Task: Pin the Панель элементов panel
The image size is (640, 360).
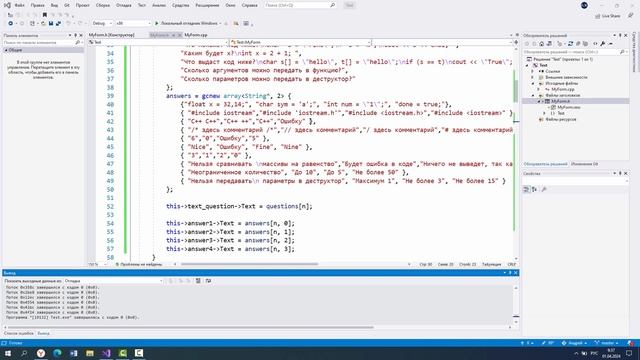Action: click(75, 36)
